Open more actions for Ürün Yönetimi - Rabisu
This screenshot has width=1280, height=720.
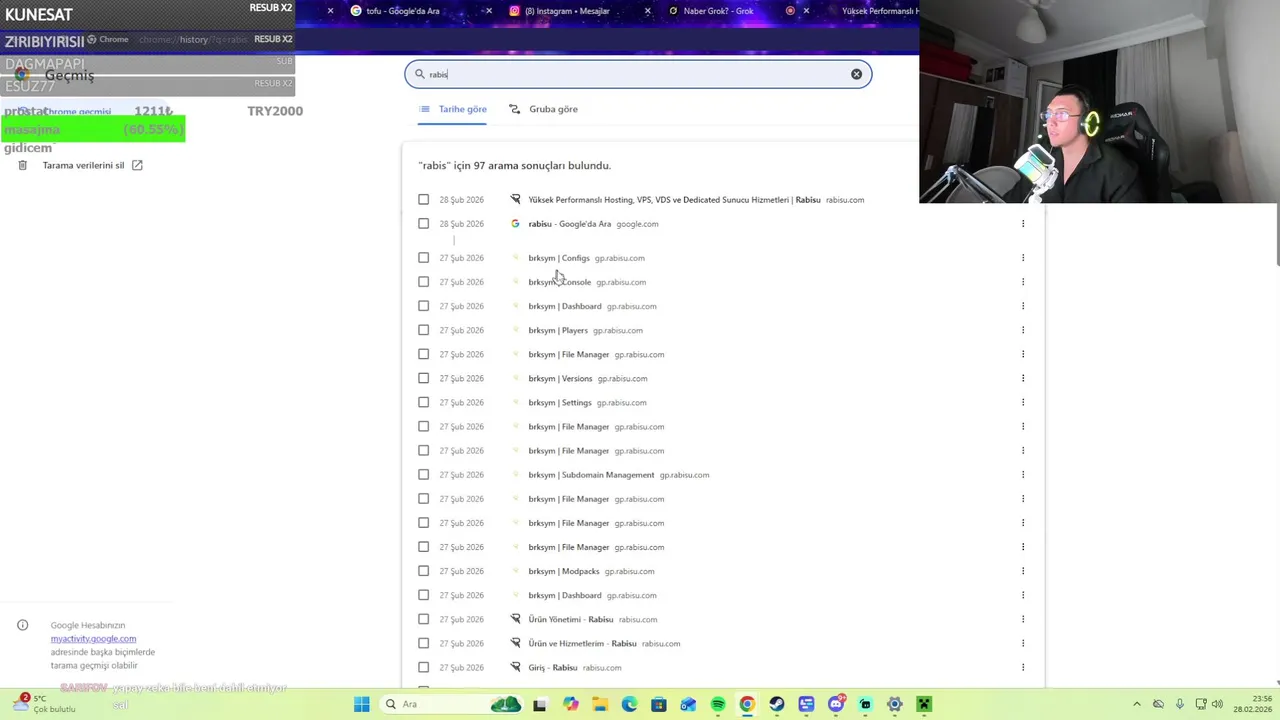pyautogui.click(x=1023, y=619)
